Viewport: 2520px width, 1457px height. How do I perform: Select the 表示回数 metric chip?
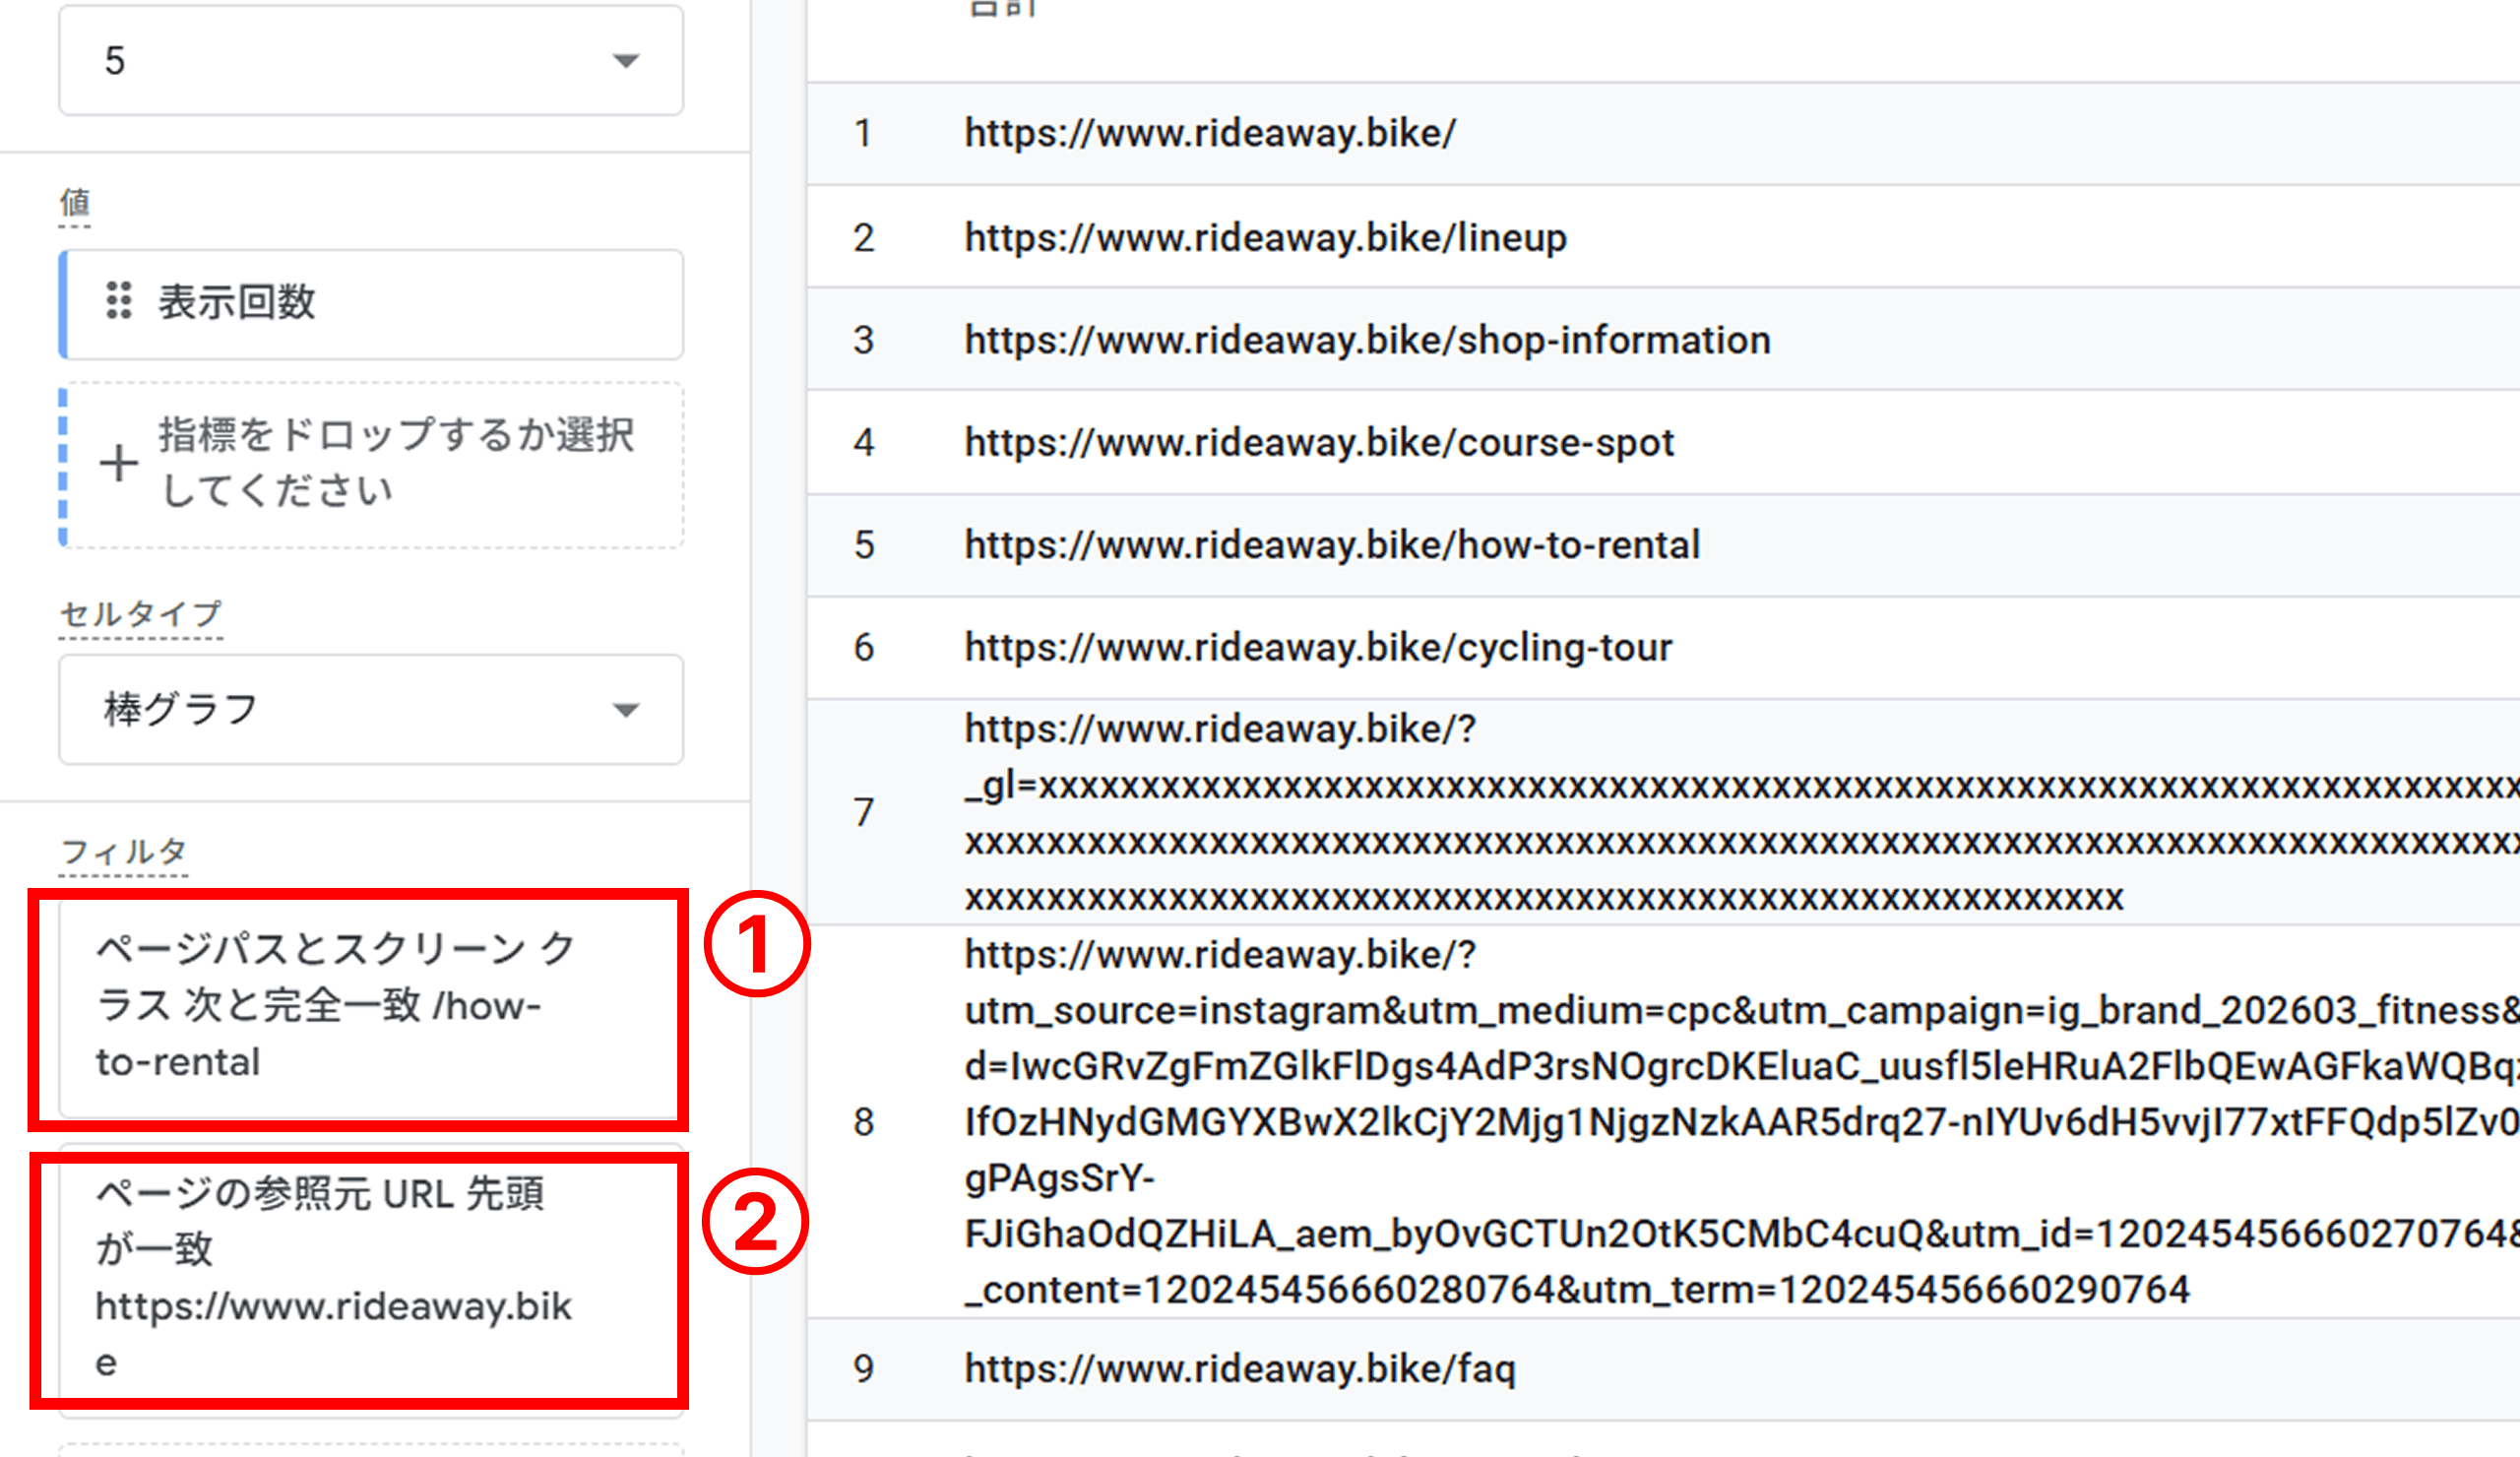click(x=371, y=304)
